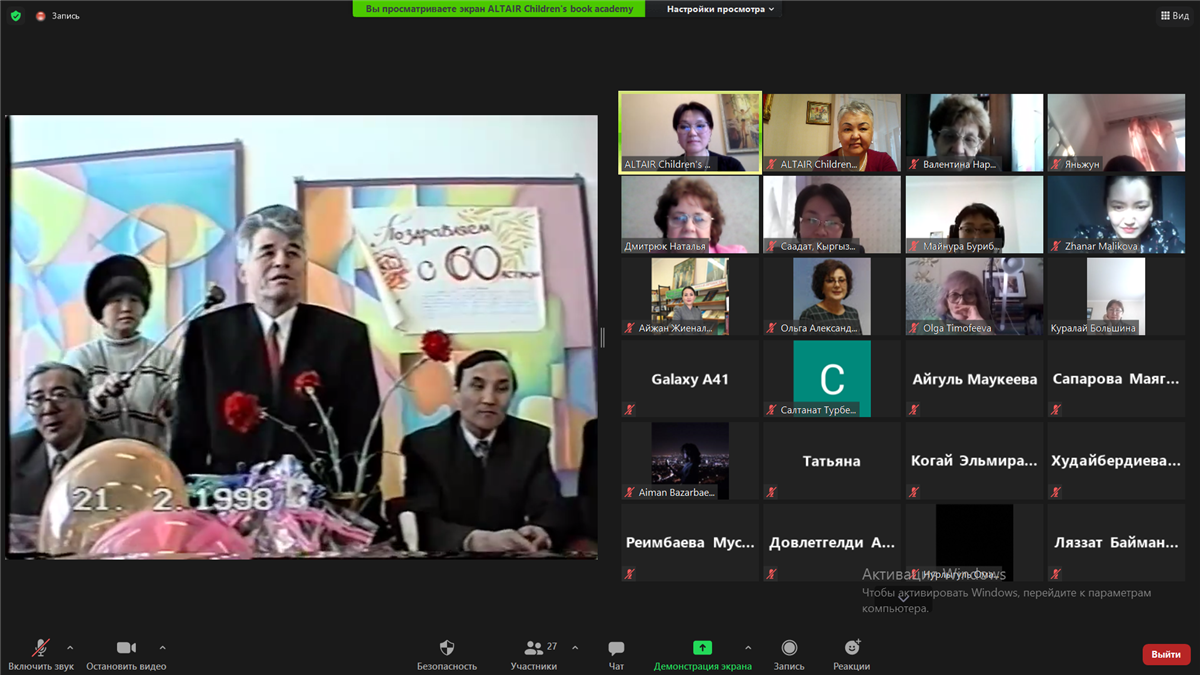Open Reactions (Реакции) emoji menu
The image size is (1200, 675).
851,649
